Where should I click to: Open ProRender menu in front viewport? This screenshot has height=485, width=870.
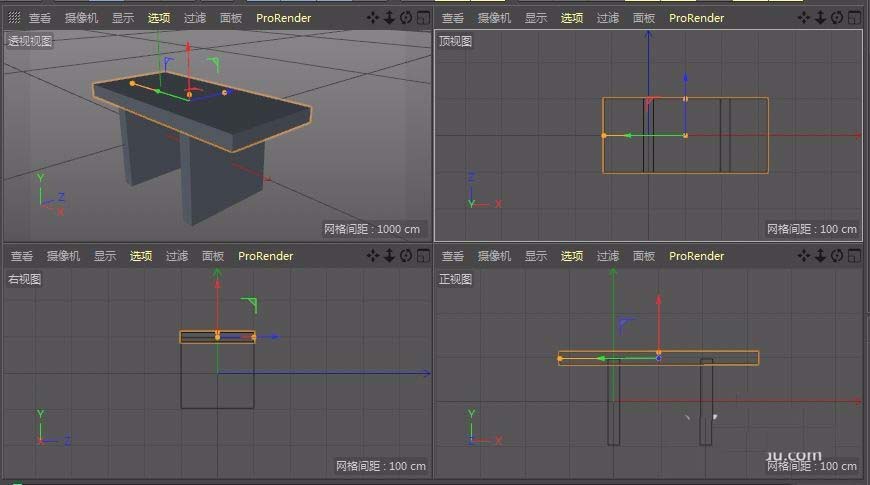[696, 256]
